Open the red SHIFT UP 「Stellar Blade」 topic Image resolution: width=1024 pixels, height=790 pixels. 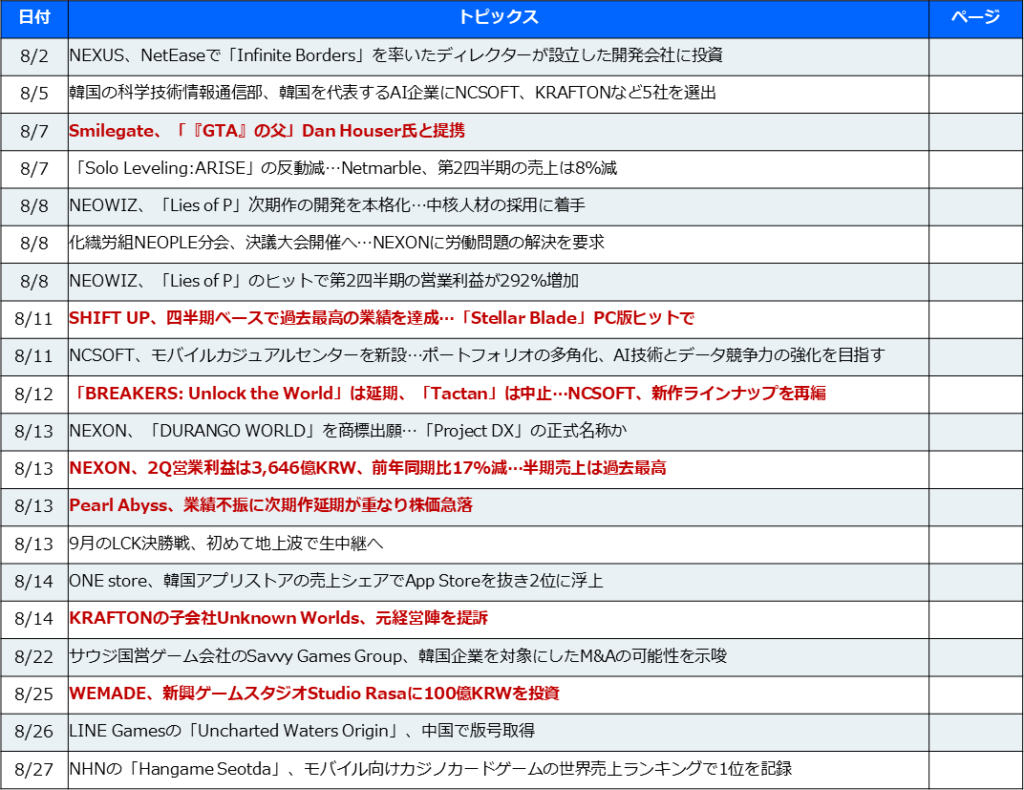(x=381, y=318)
